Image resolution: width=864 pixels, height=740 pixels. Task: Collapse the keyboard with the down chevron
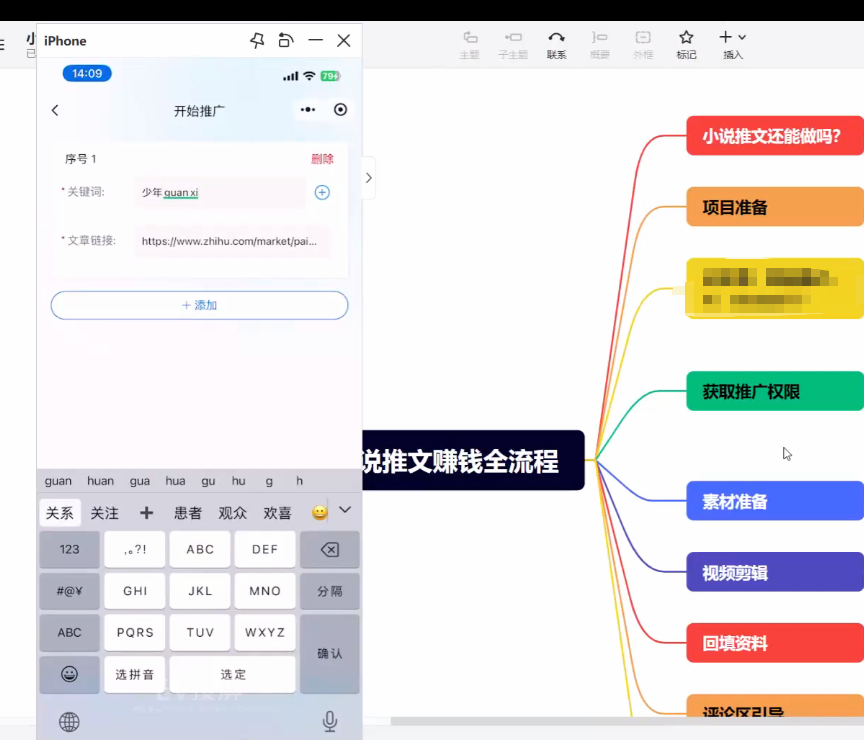tap(344, 510)
